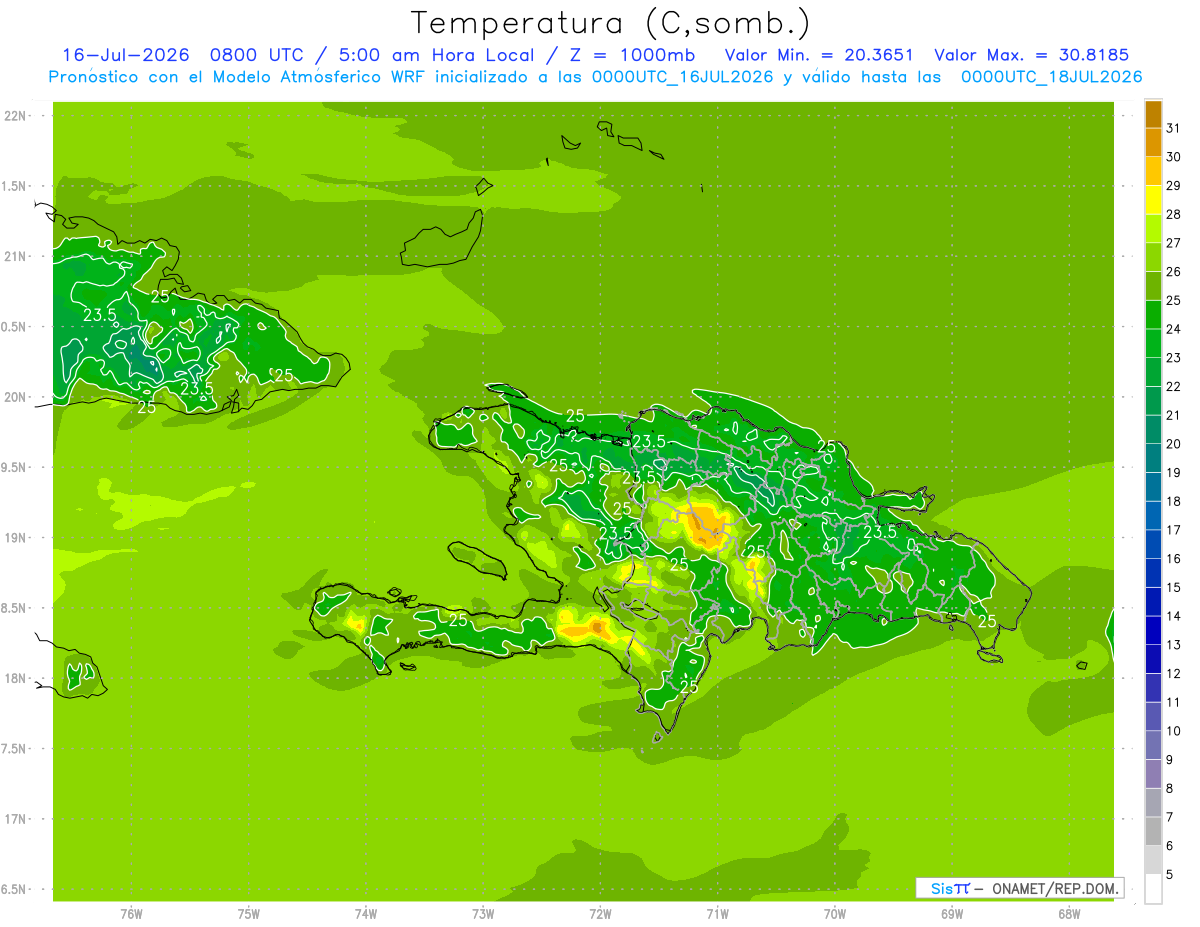This screenshot has width=1200, height=927.
Task: Click the 68W longitude axis label
Action: point(1069,913)
